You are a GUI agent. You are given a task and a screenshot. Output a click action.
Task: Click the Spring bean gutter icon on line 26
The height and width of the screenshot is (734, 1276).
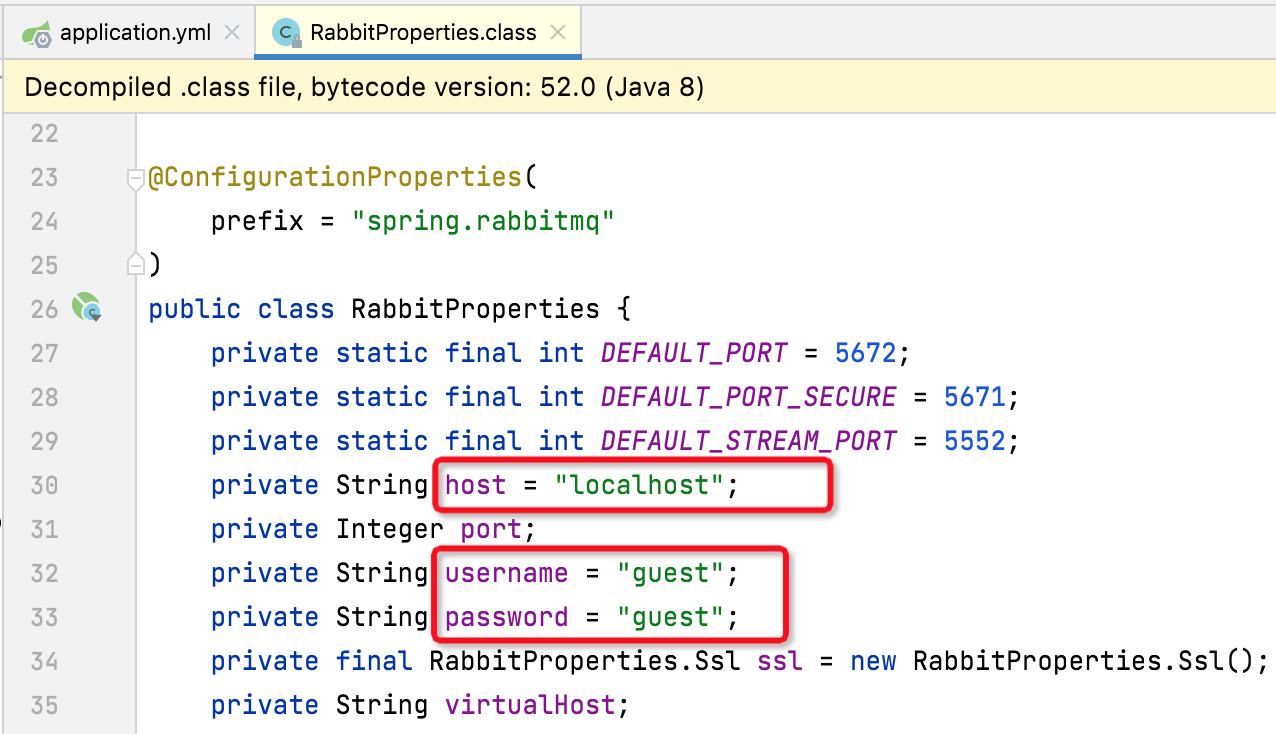[87, 308]
